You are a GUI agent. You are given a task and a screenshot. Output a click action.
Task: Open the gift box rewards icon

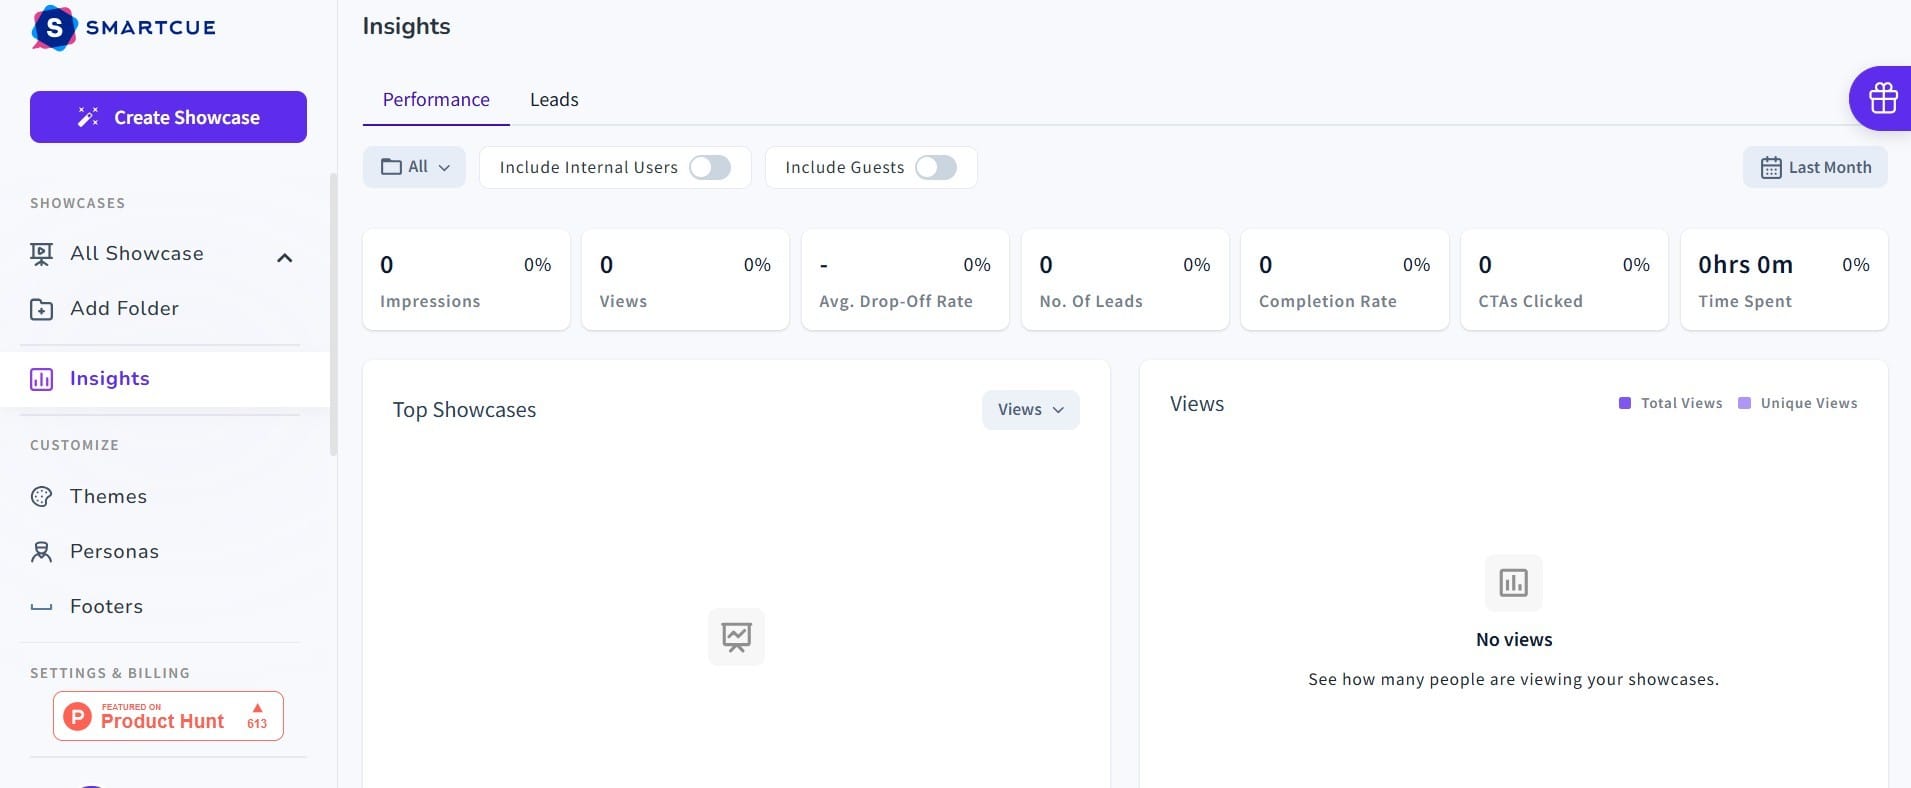[1883, 98]
